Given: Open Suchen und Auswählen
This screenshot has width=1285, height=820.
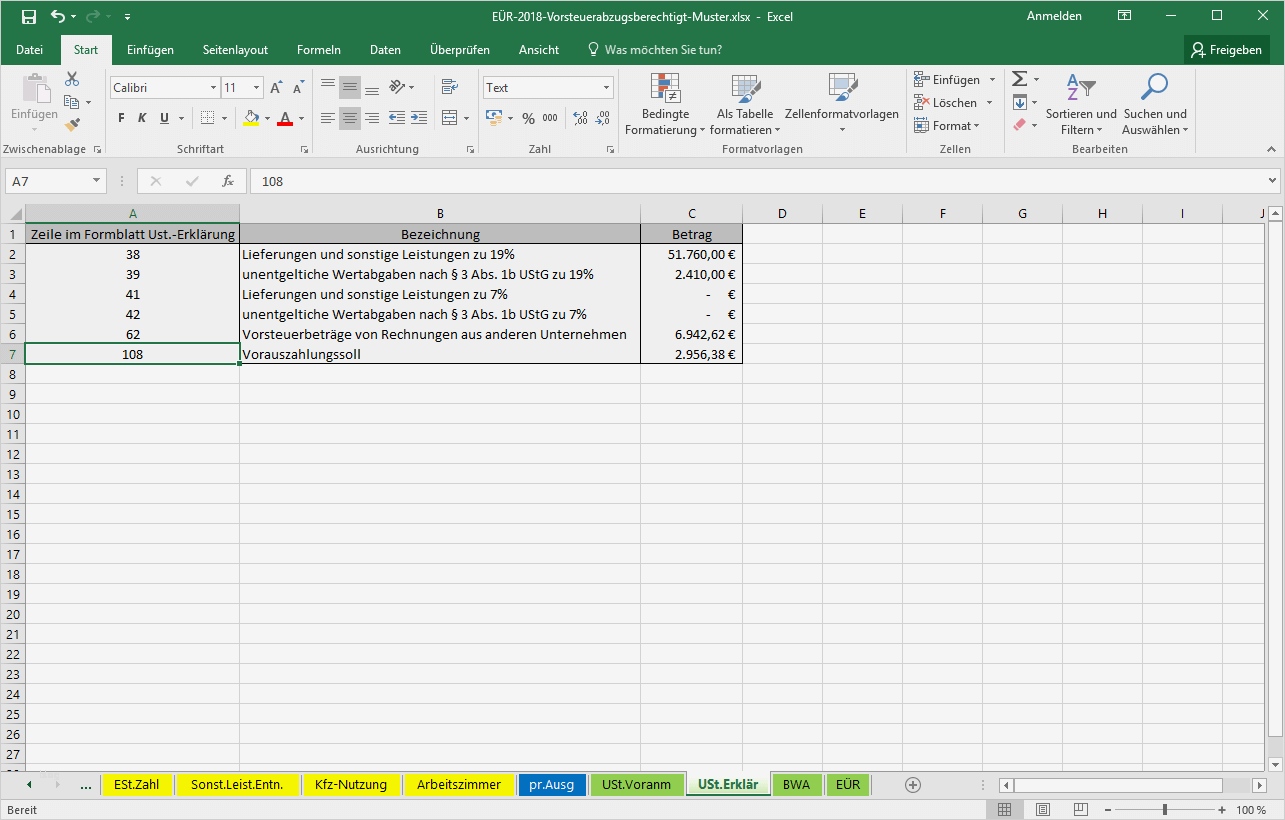Looking at the screenshot, I should point(1155,105).
